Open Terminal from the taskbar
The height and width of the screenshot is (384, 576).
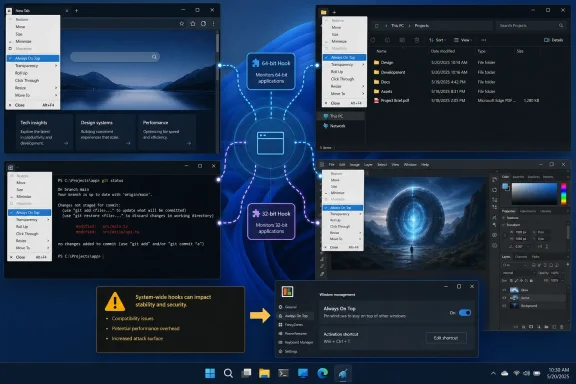tap(283, 373)
